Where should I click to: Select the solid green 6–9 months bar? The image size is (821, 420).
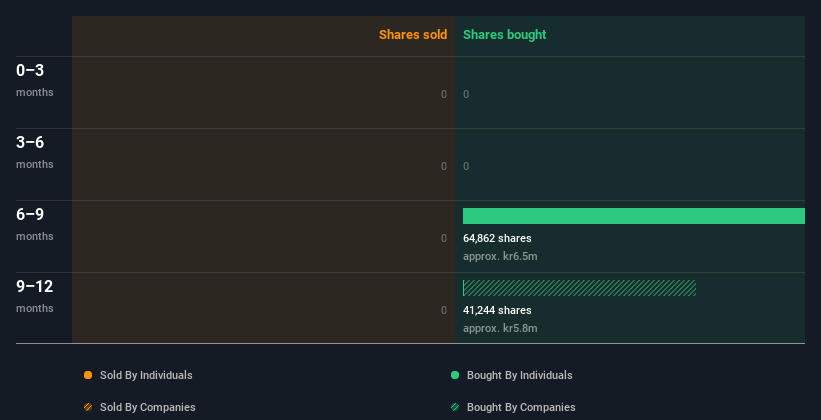pos(634,216)
